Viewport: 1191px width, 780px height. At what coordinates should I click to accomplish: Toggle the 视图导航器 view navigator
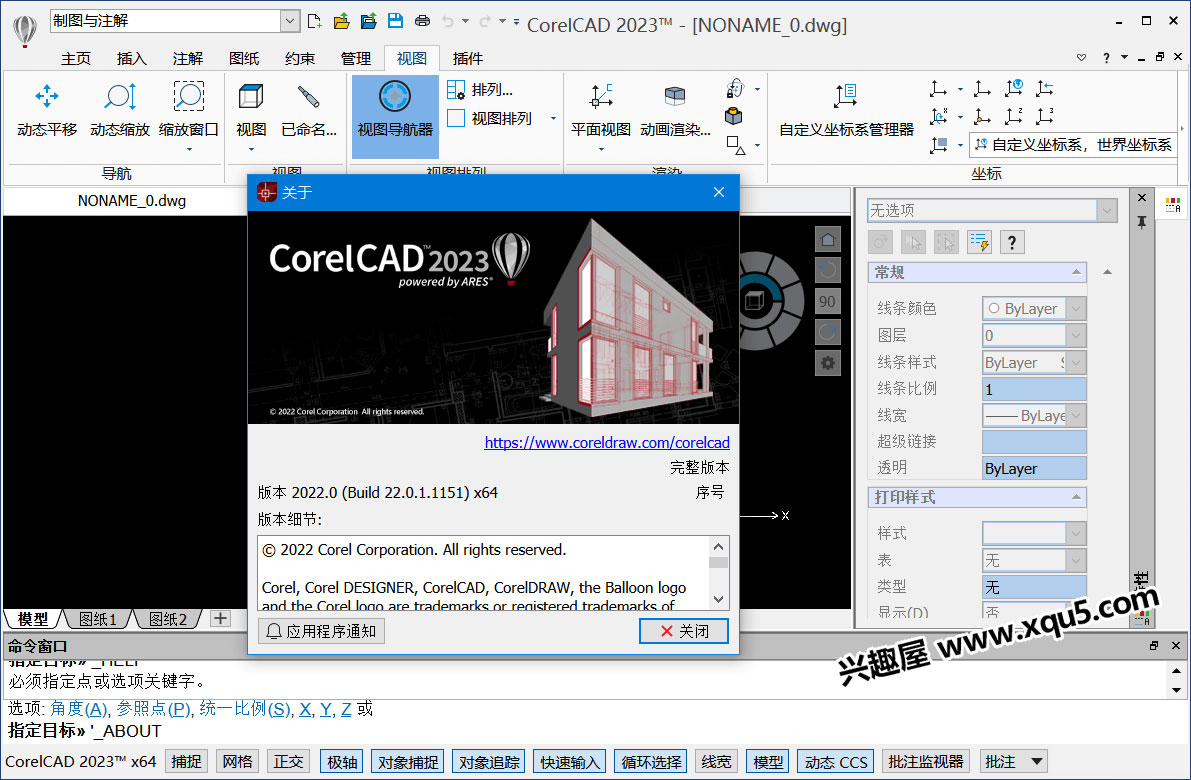click(395, 115)
